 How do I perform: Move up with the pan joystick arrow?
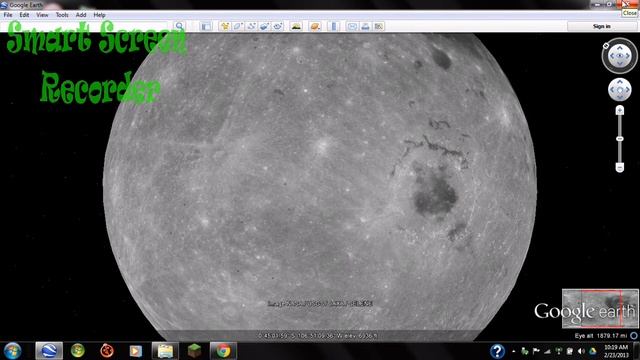[x=620, y=82]
